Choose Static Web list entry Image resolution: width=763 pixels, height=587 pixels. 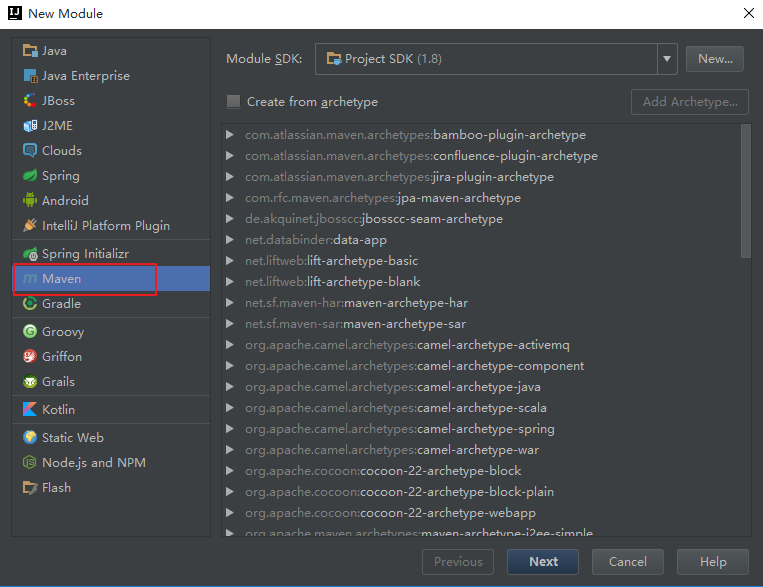[111, 438]
